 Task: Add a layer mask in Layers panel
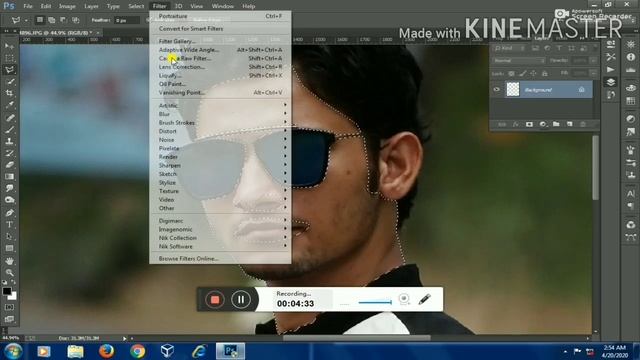(529, 124)
